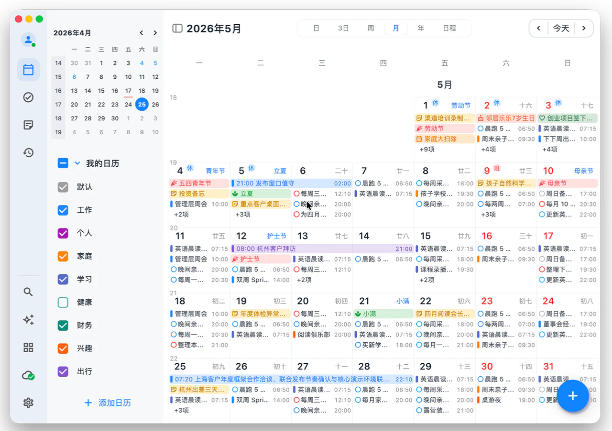Uncheck the 财务 calendar checkbox
The width and height of the screenshot is (612, 431).
(63, 325)
